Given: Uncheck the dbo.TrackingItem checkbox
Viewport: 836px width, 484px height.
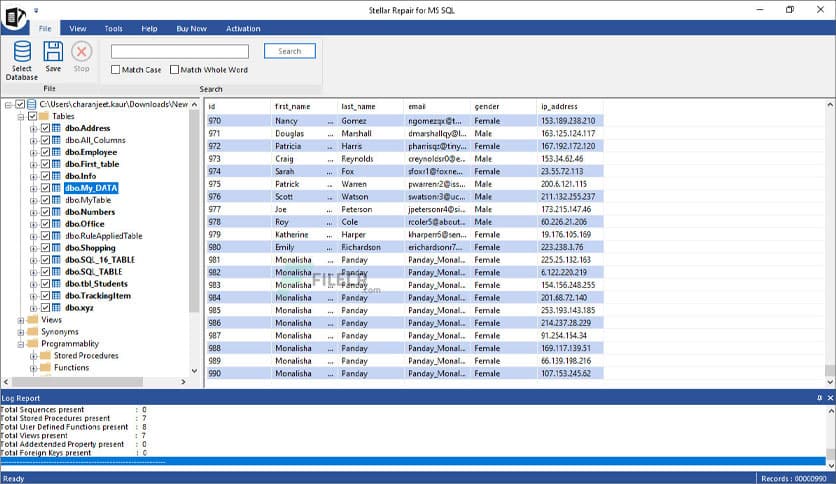Looking at the screenshot, I should click(45, 296).
